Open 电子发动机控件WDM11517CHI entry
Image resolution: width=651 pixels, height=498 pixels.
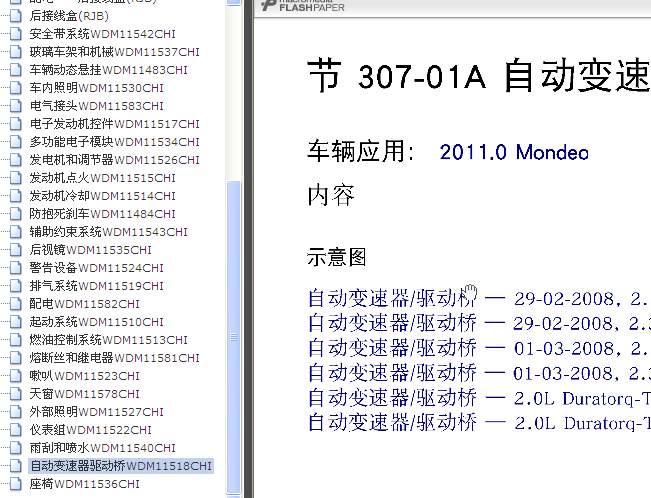pos(115,124)
